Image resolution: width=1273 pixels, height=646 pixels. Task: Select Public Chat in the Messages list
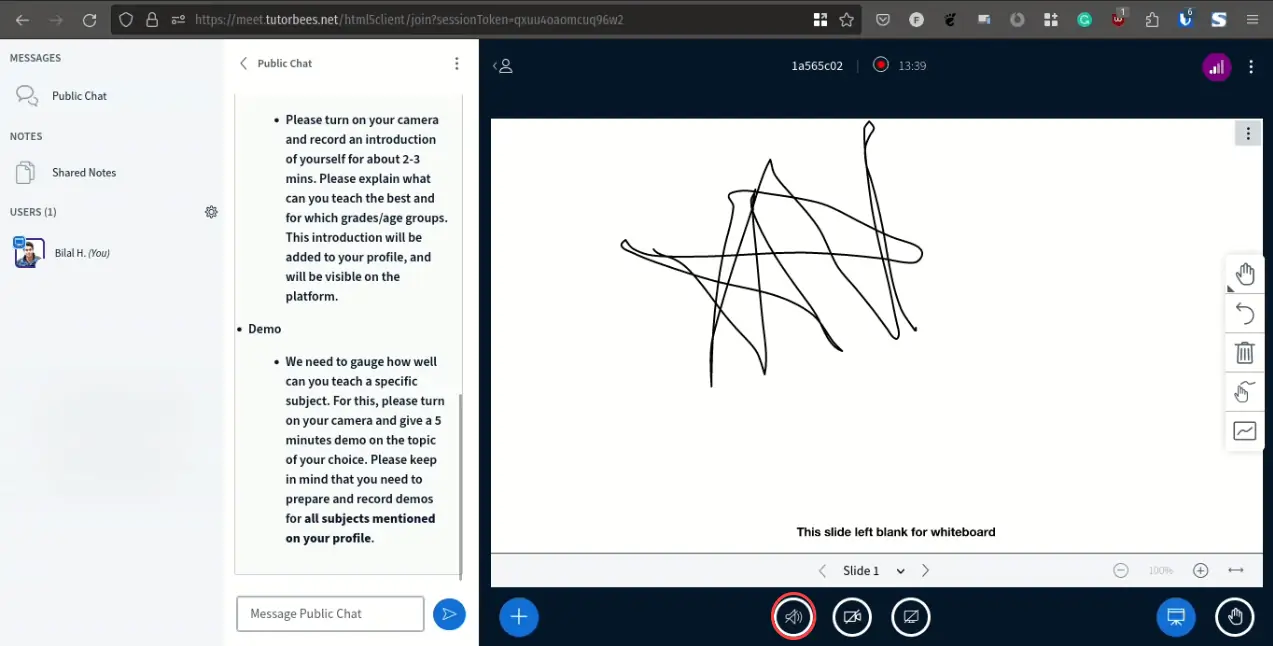click(79, 96)
